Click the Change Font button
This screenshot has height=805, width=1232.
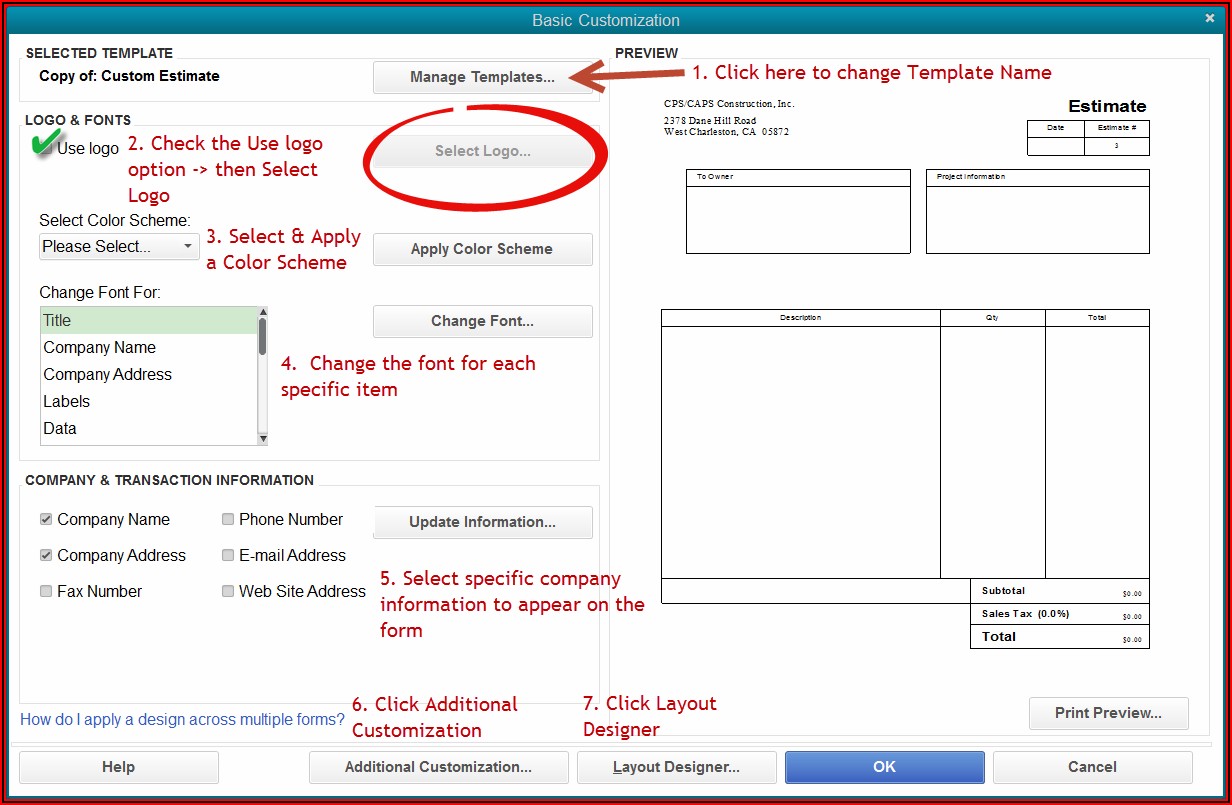[x=482, y=321]
